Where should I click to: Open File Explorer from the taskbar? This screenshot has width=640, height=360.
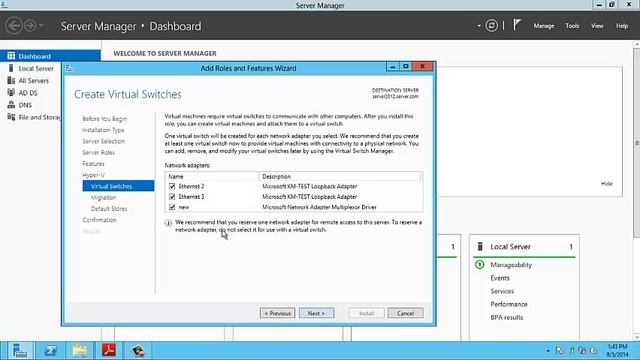click(80, 351)
